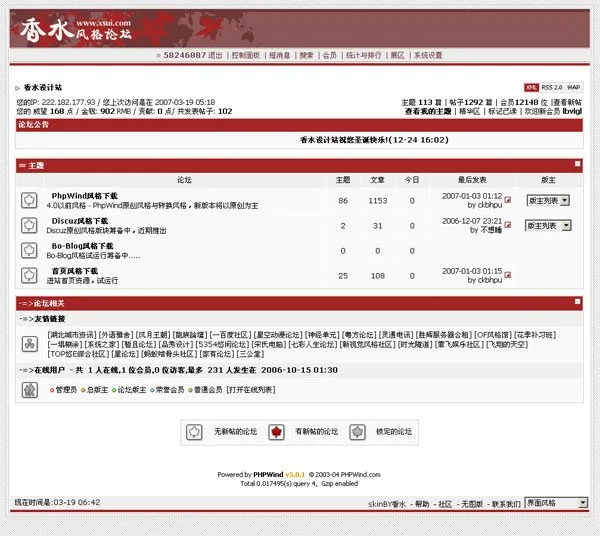
Task: Open the 界面风格 style selector dropdown
Action: pos(555,503)
